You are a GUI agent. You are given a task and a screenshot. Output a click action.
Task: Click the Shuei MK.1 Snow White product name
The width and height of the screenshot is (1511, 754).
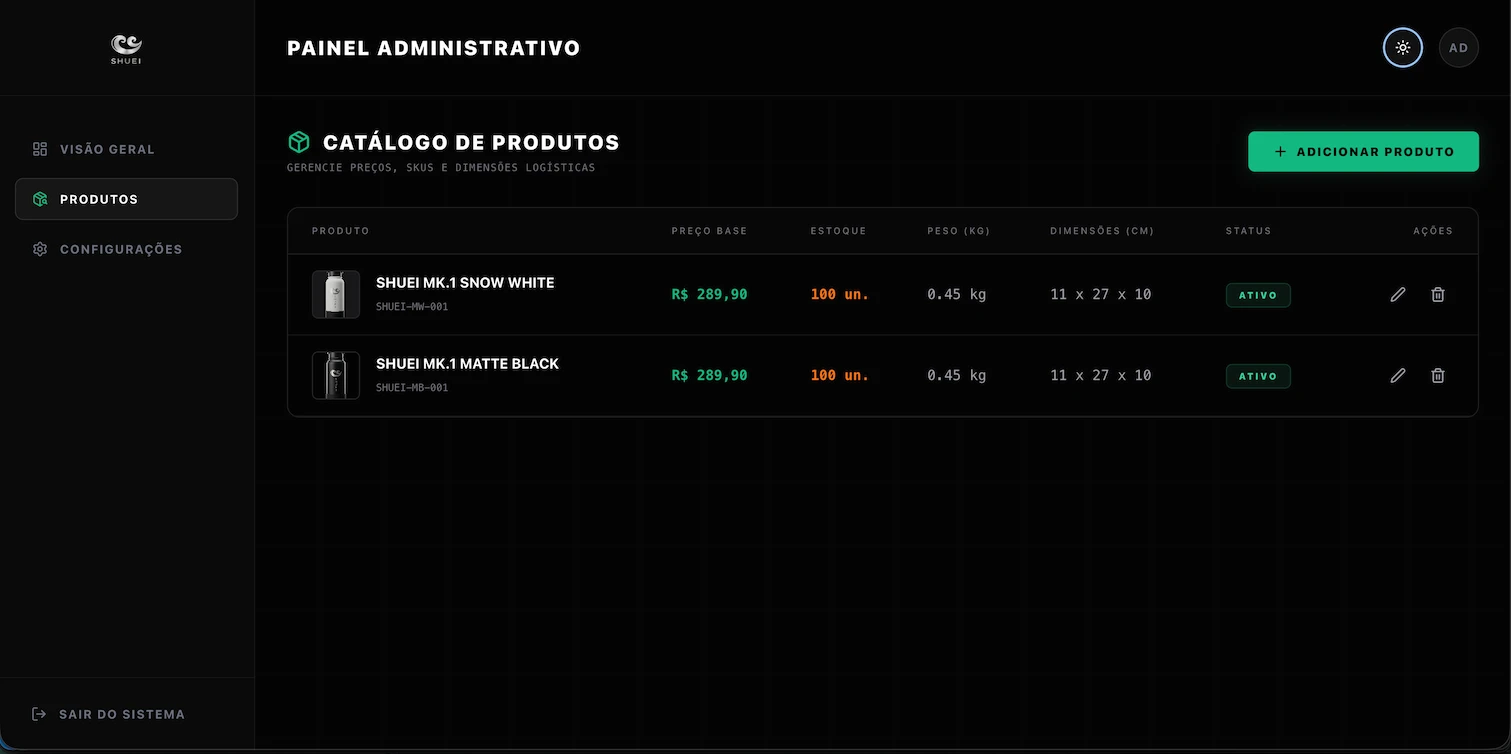tap(465, 283)
